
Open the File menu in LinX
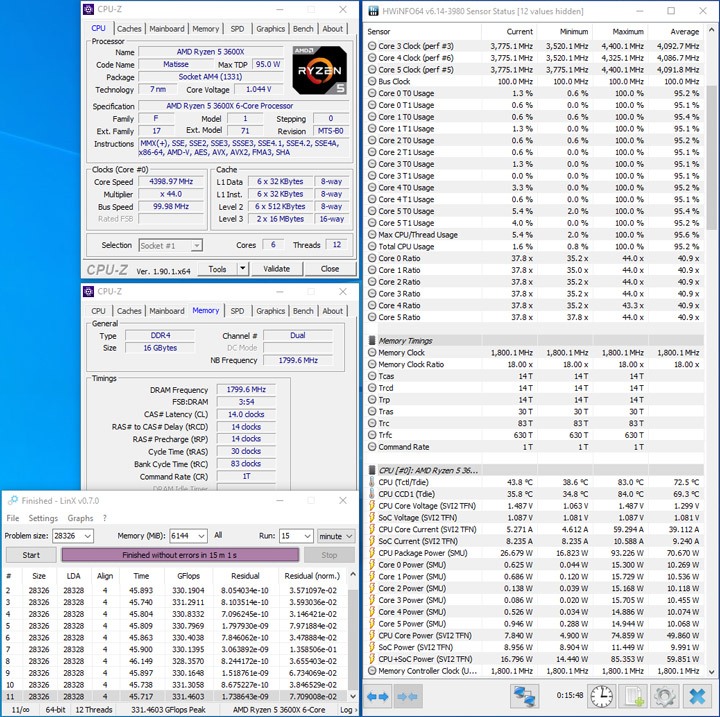tap(13, 518)
